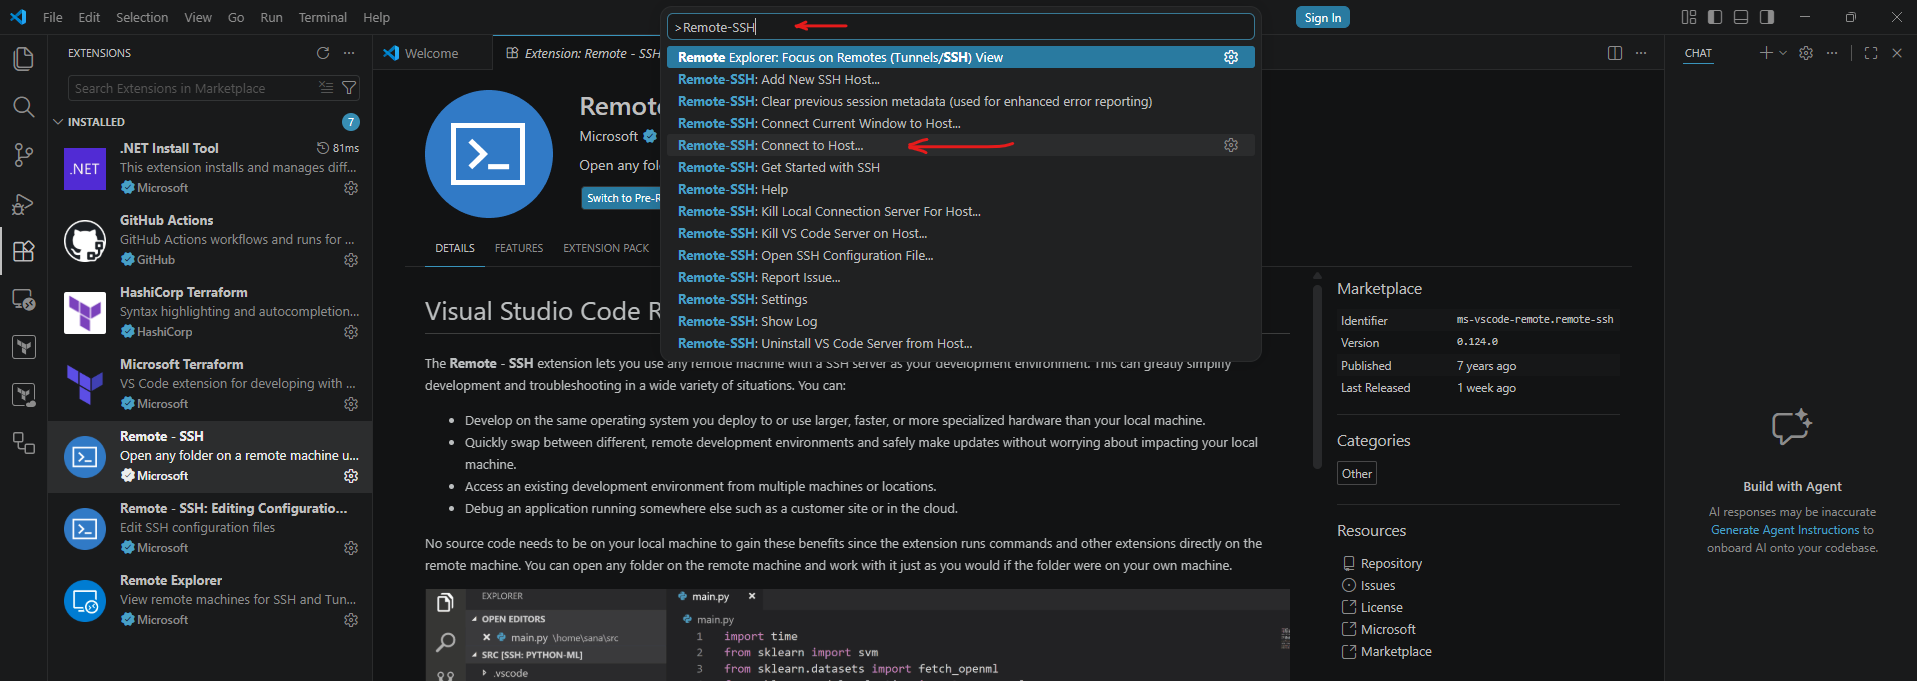Configure keybinding for Focus on Remotes command
1917x681 pixels.
coord(1231,57)
